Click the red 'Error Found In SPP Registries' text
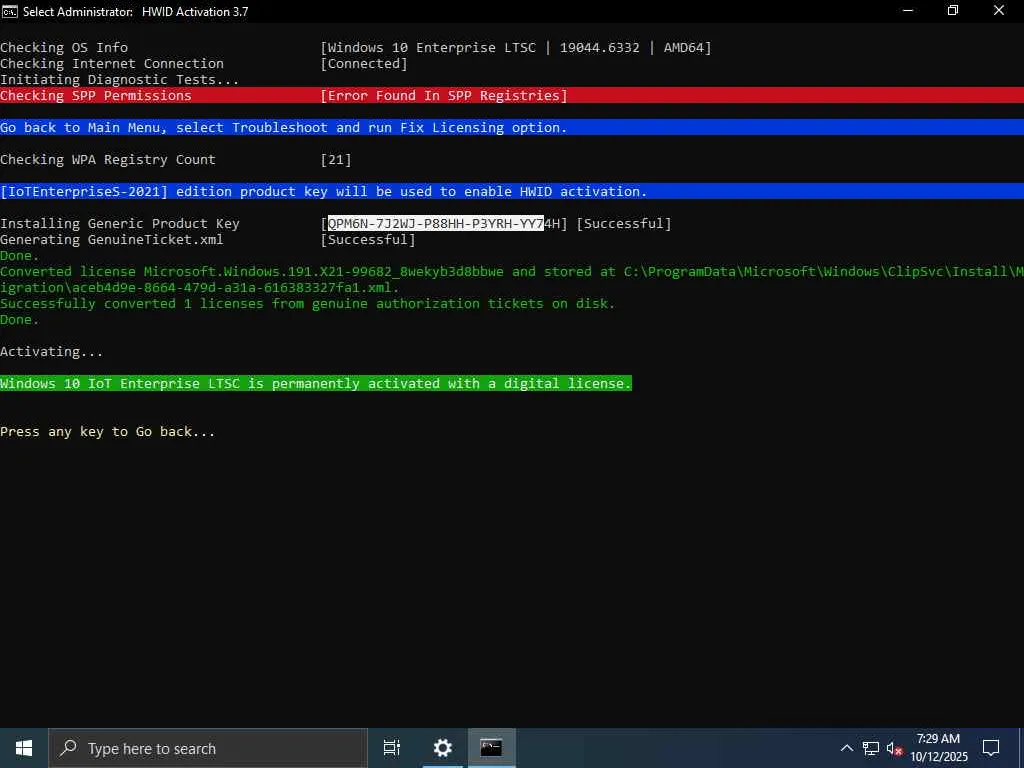This screenshot has width=1024, height=768. click(444, 95)
